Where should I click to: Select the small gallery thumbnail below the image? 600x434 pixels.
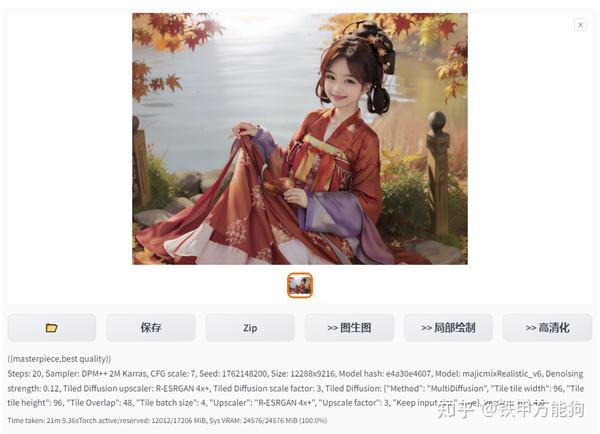pyautogui.click(x=300, y=285)
